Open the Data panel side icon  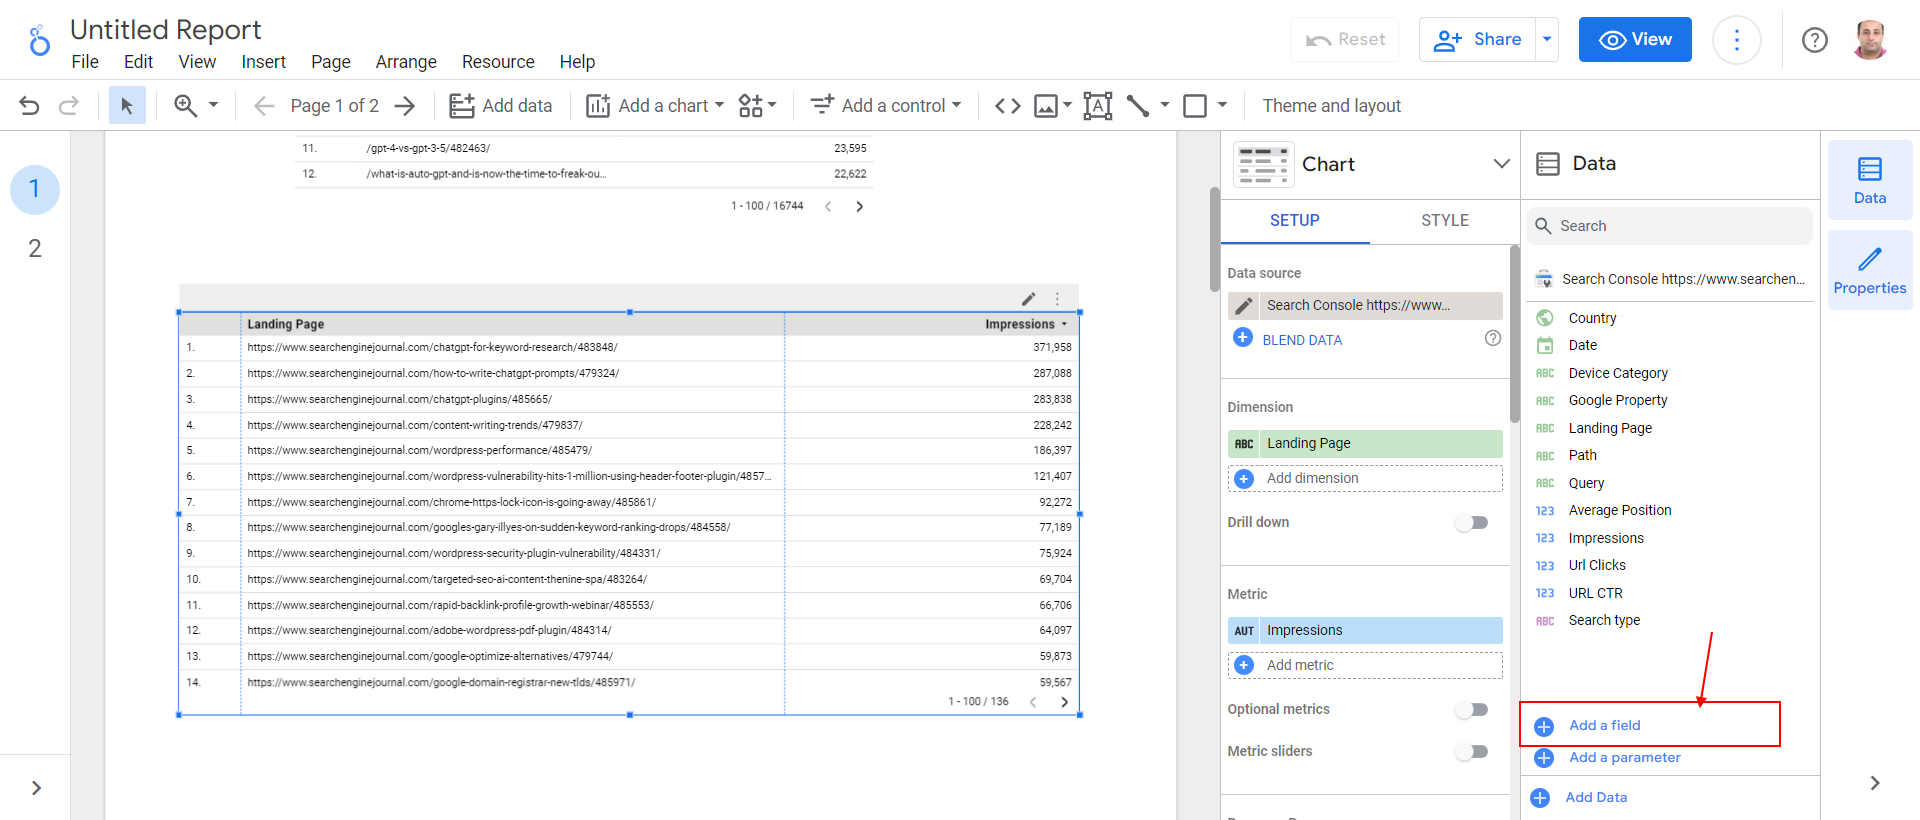[x=1870, y=180]
